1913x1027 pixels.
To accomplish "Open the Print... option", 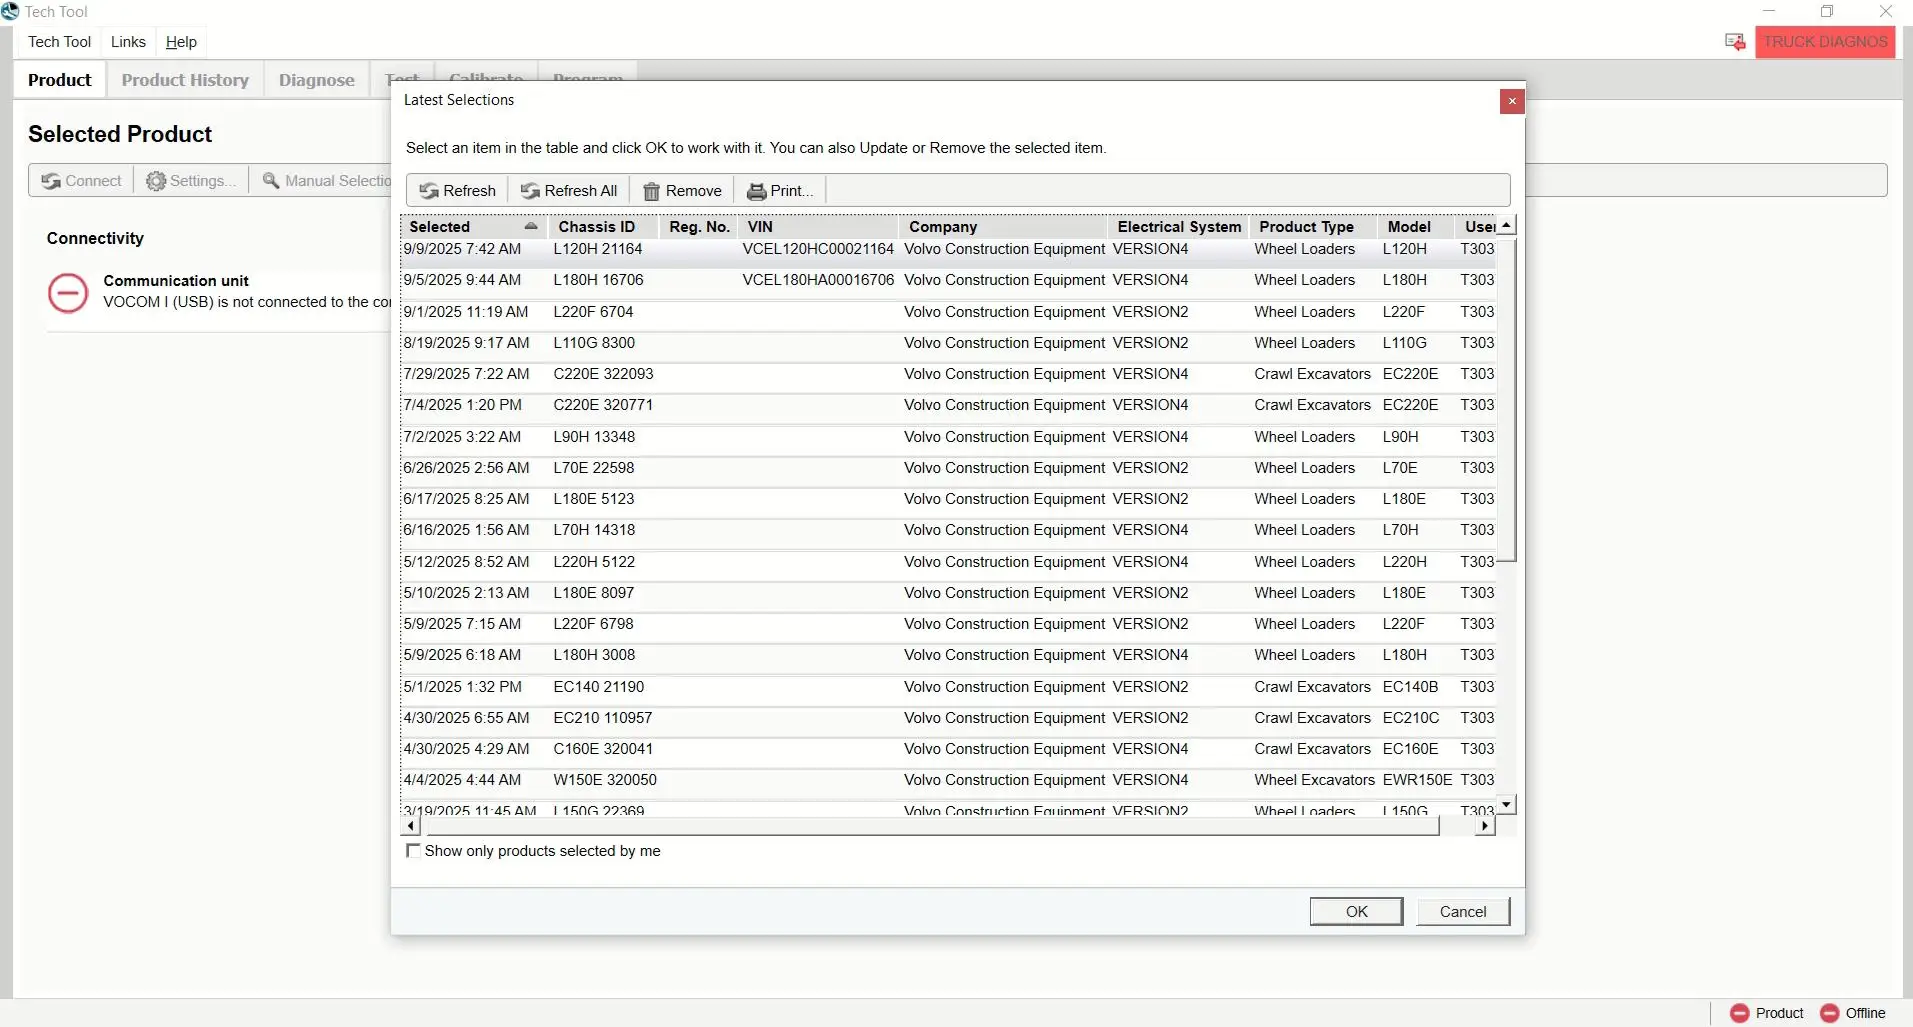I will pos(780,191).
